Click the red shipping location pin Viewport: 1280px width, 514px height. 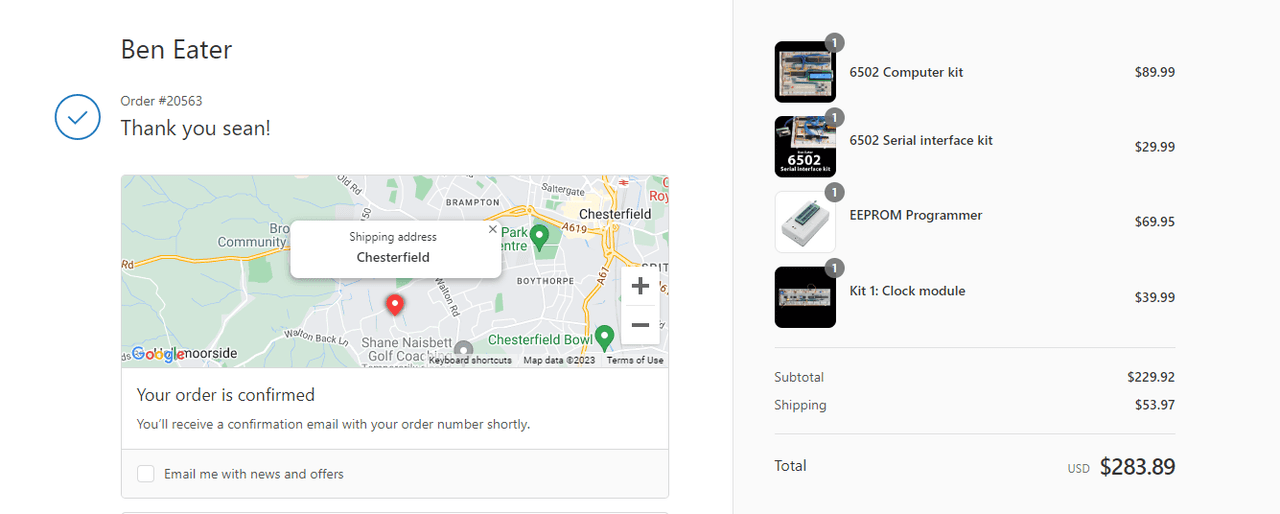coord(395,304)
